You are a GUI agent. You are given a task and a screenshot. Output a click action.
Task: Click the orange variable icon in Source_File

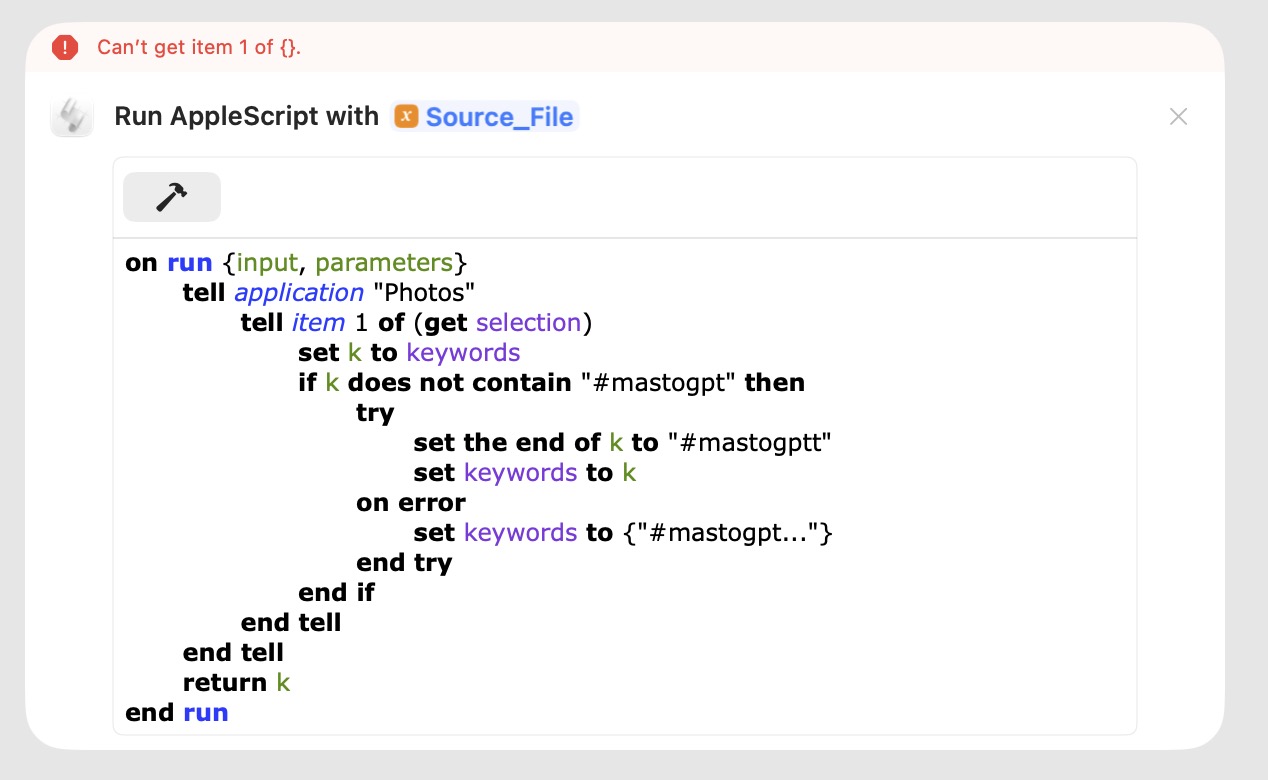[x=406, y=117]
